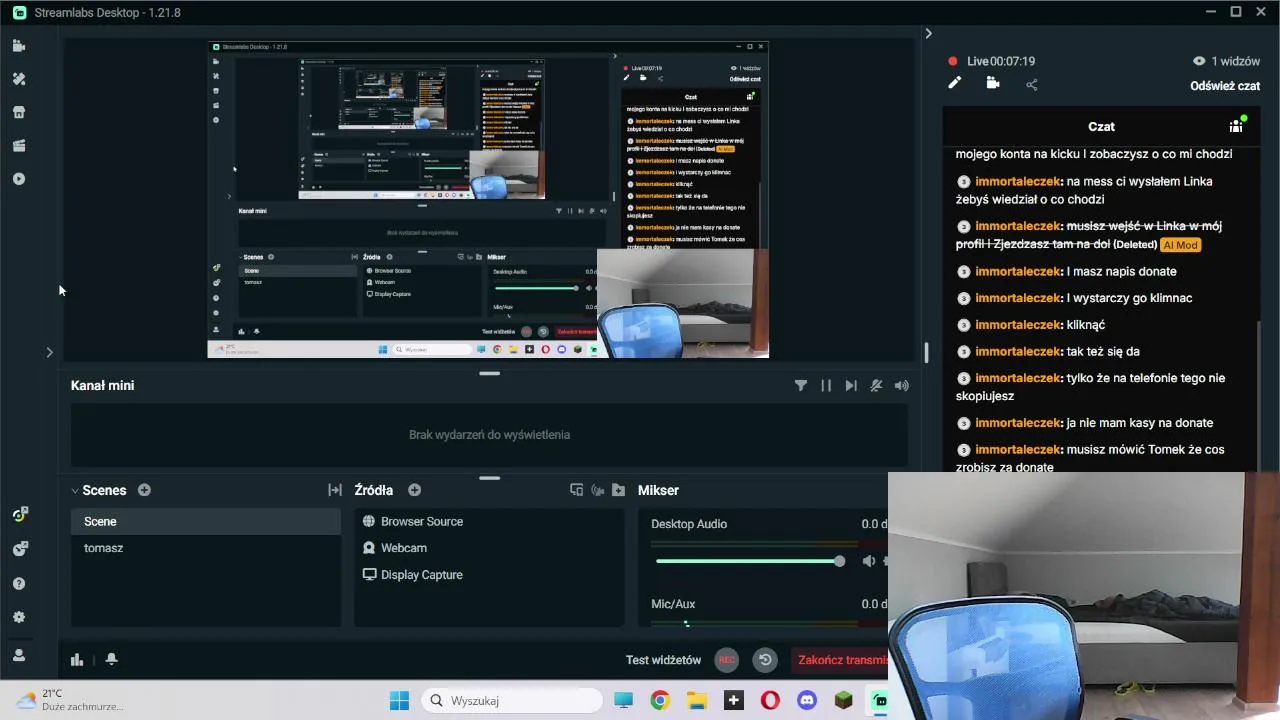The width and height of the screenshot is (1280, 720).
Task: Select the tomasz scene
Action: (x=206, y=548)
